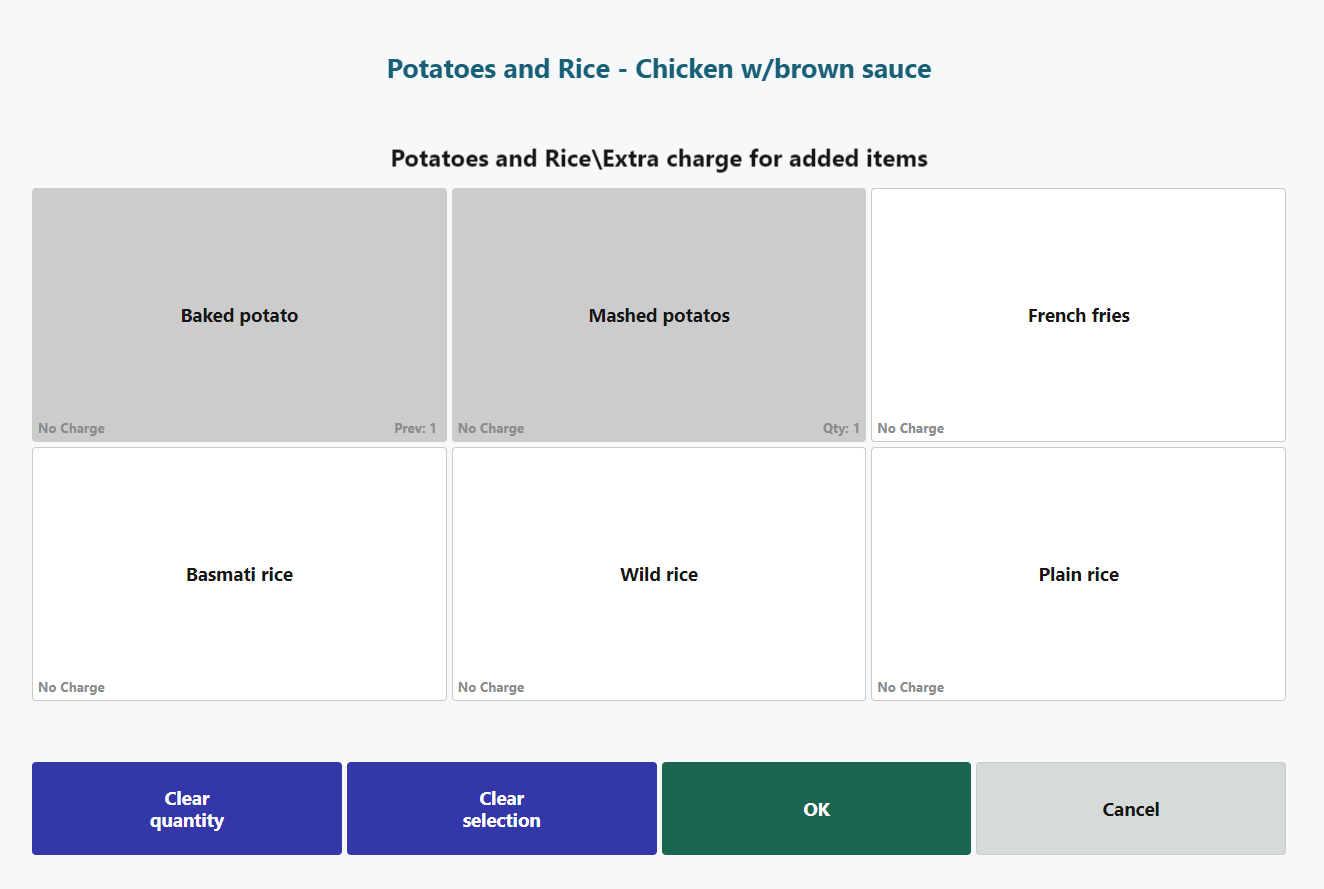Click 'No Charge' text under French fries
The image size is (1324, 889).
[x=910, y=429]
